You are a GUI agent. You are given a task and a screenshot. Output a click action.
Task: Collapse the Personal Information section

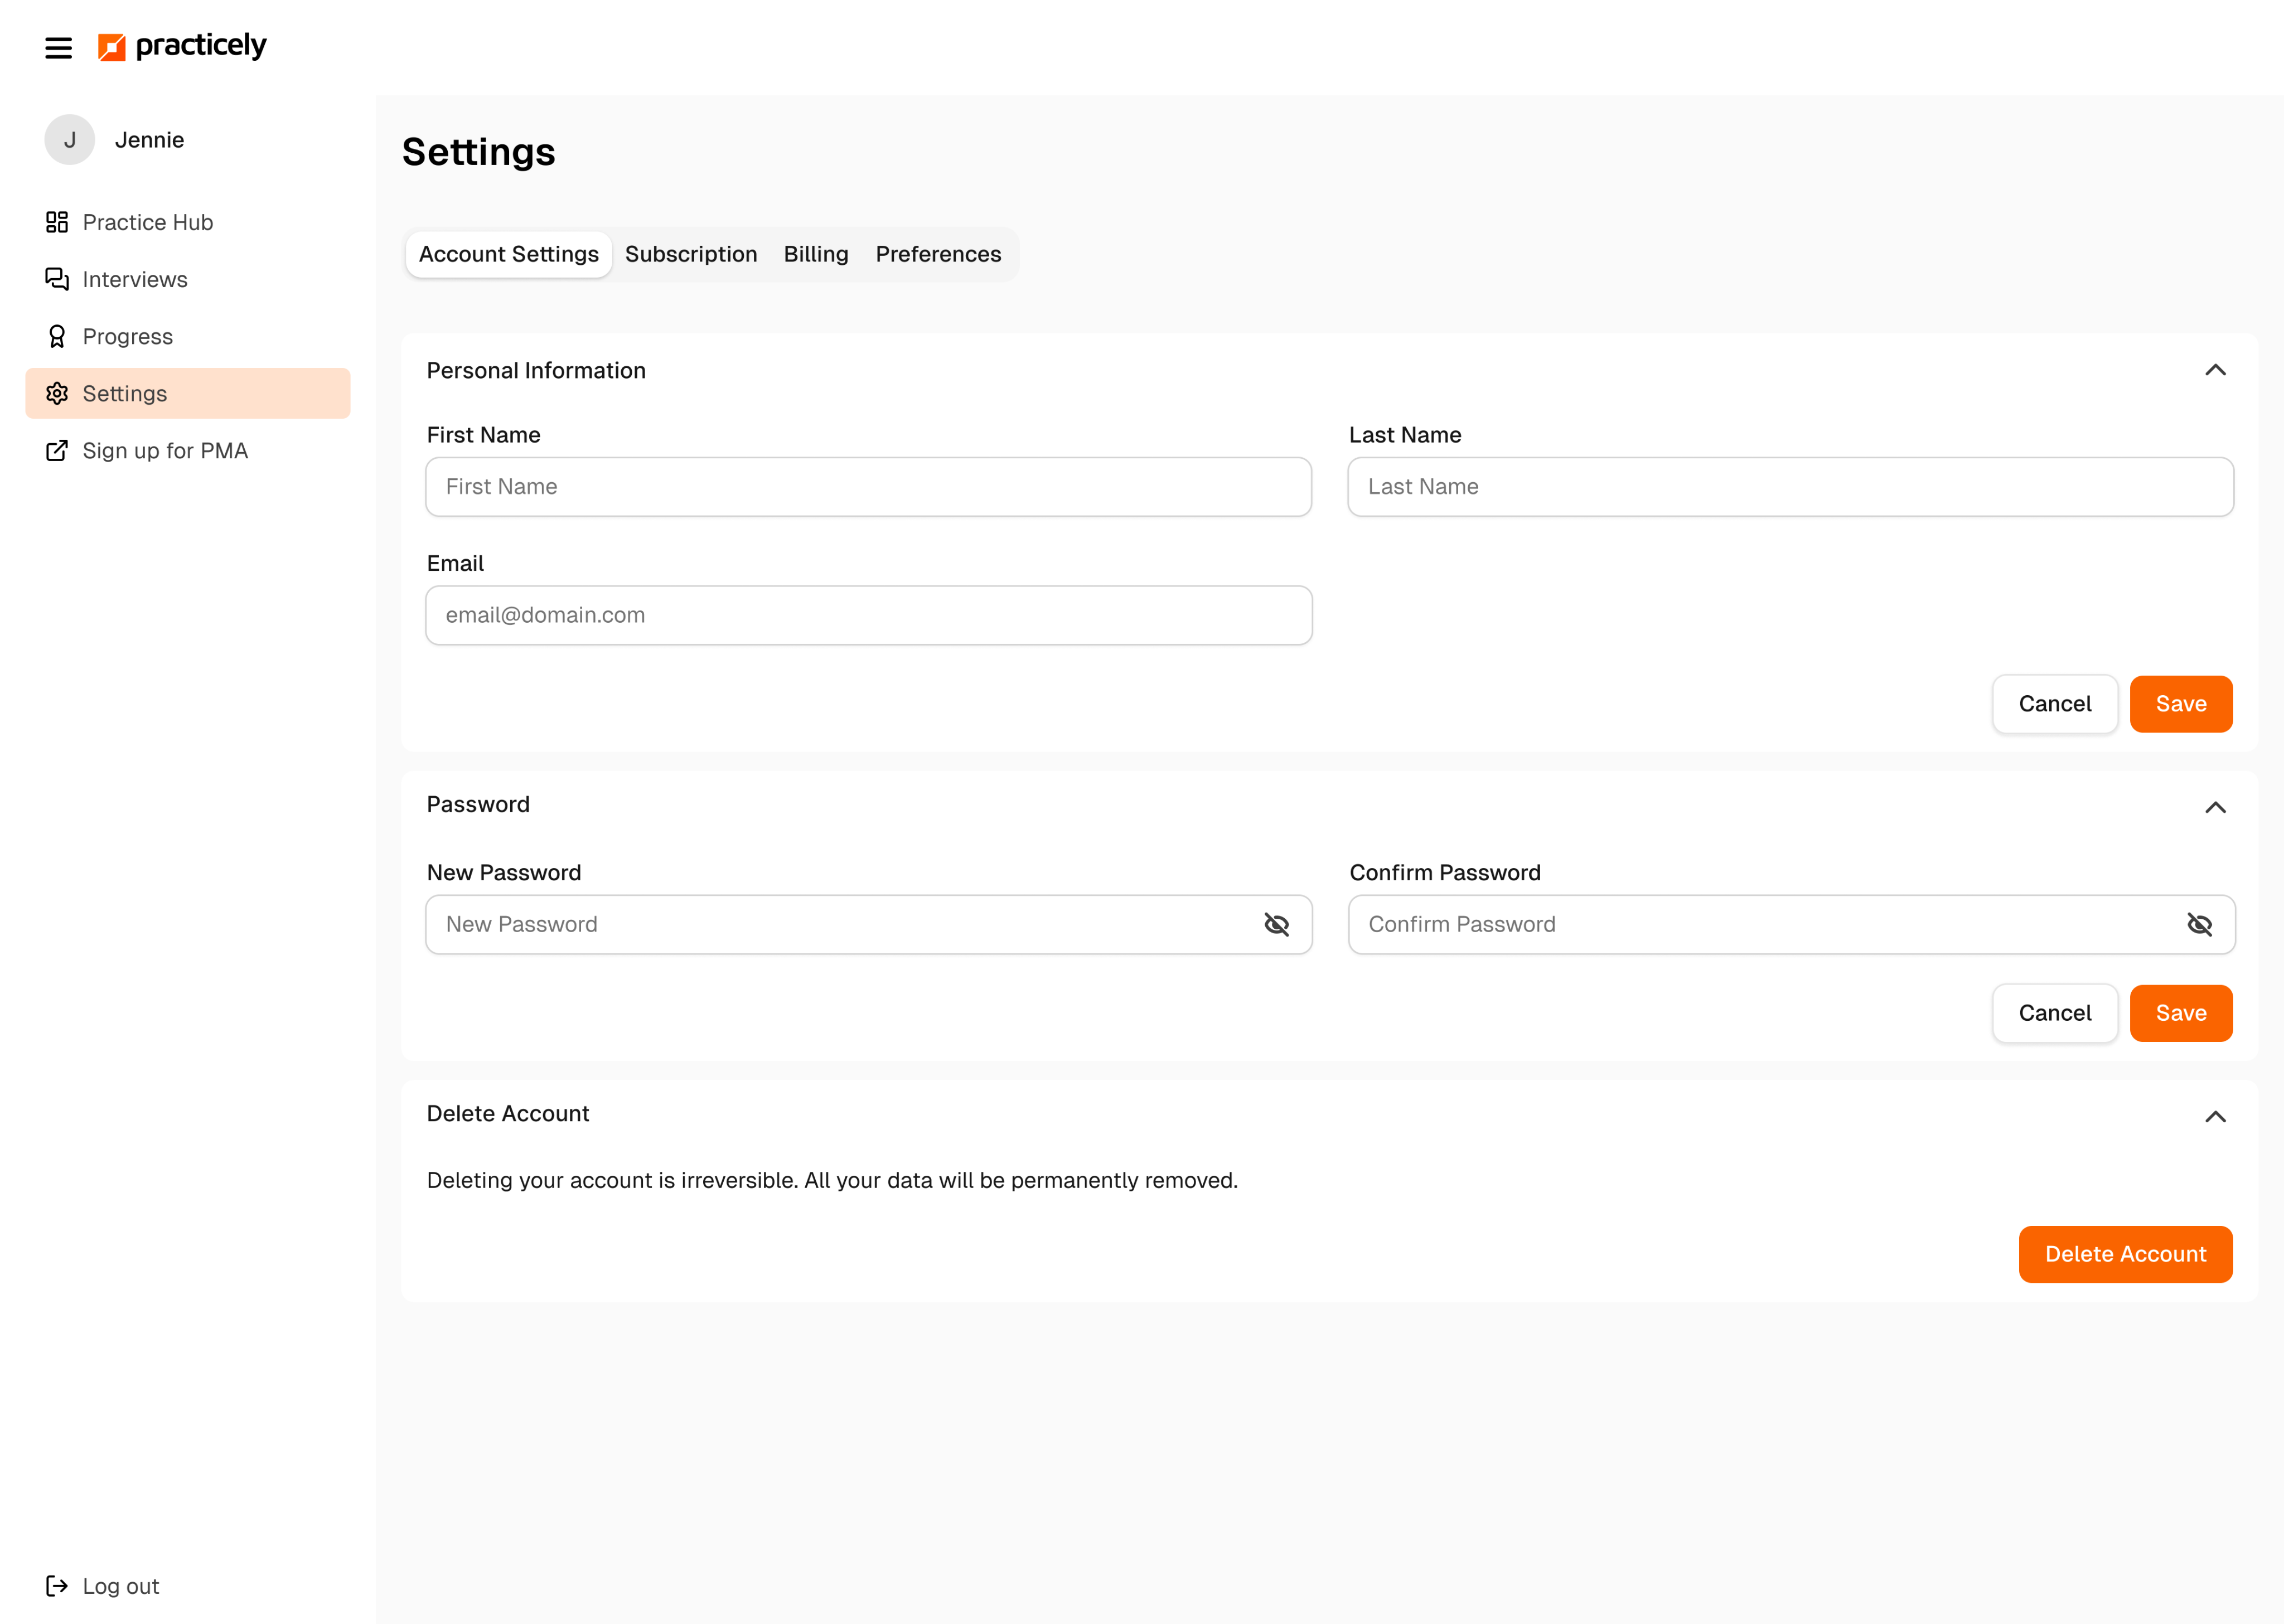click(x=2215, y=371)
